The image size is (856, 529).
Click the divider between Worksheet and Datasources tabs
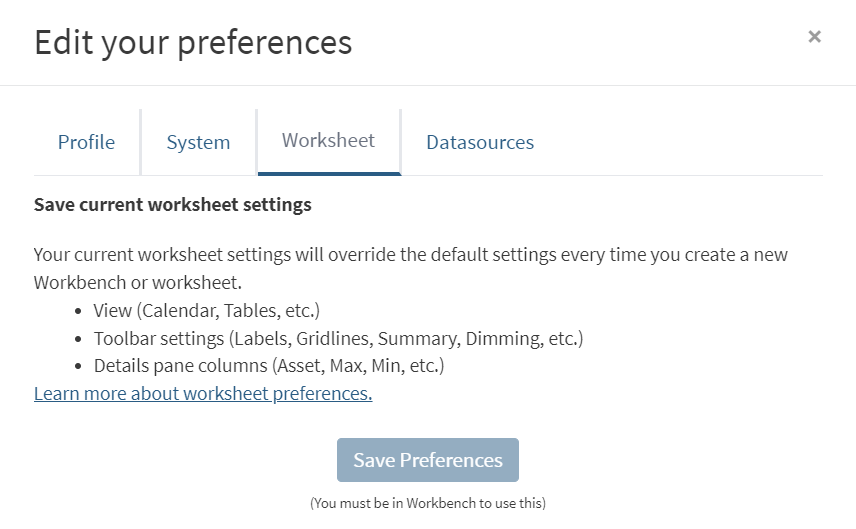click(x=401, y=142)
